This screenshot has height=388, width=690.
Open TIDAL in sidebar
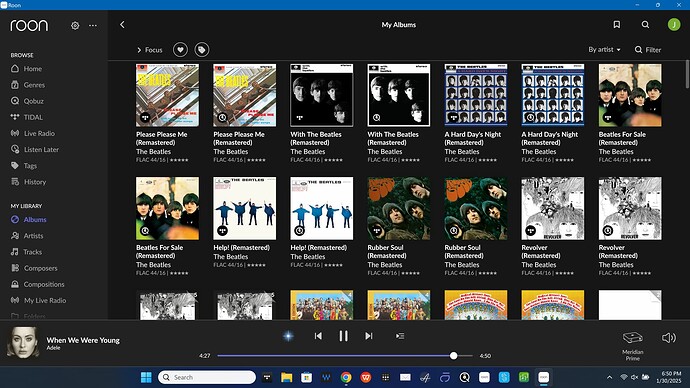pyautogui.click(x=33, y=117)
